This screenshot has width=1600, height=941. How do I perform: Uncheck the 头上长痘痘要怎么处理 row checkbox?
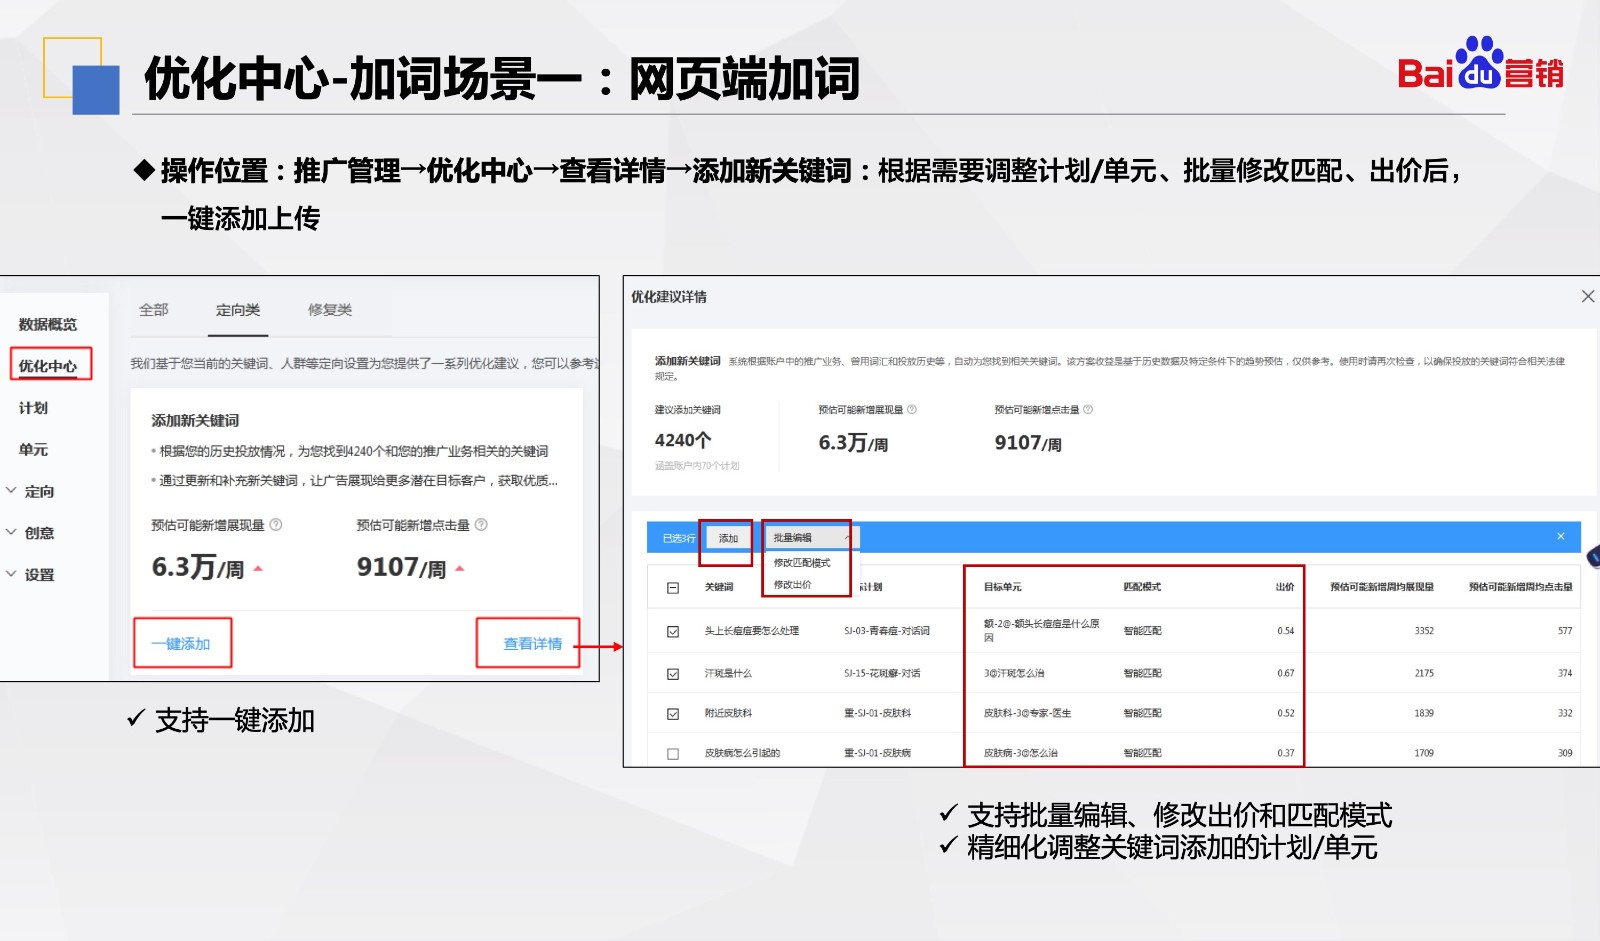click(x=673, y=631)
